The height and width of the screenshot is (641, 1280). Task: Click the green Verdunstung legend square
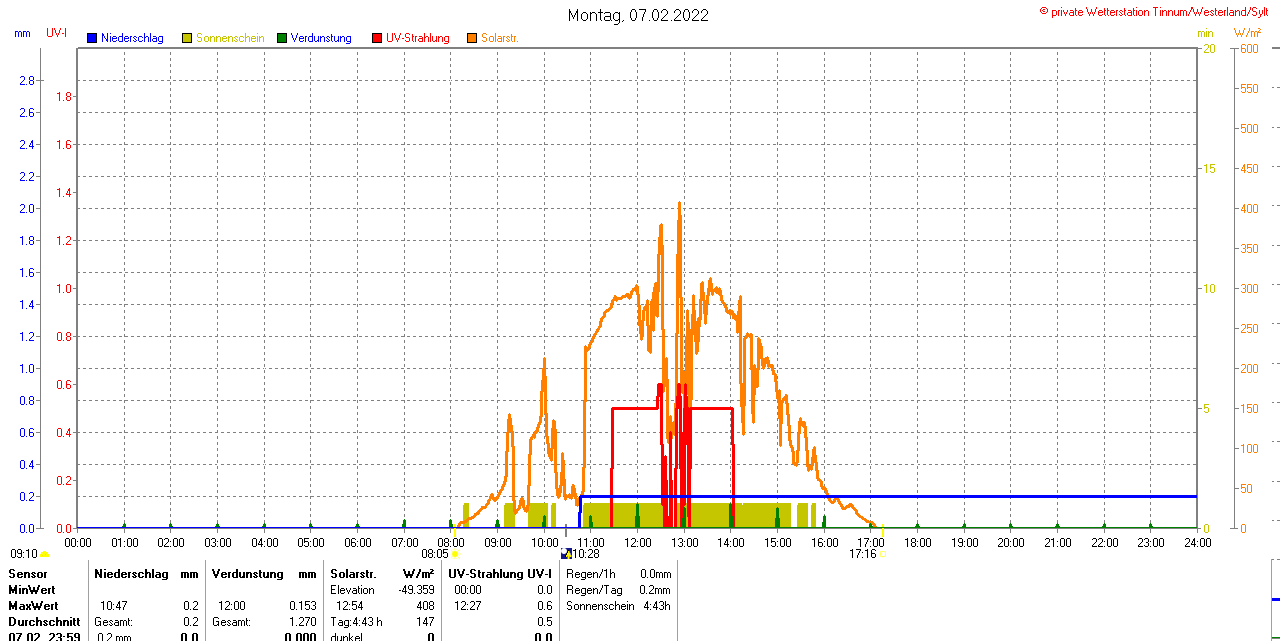(282, 38)
